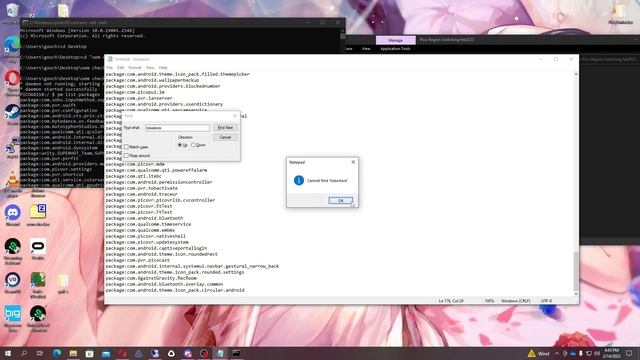The height and width of the screenshot is (360, 640).
Task: Open Task View on the taskbar
Action: pyautogui.click(x=40, y=353)
